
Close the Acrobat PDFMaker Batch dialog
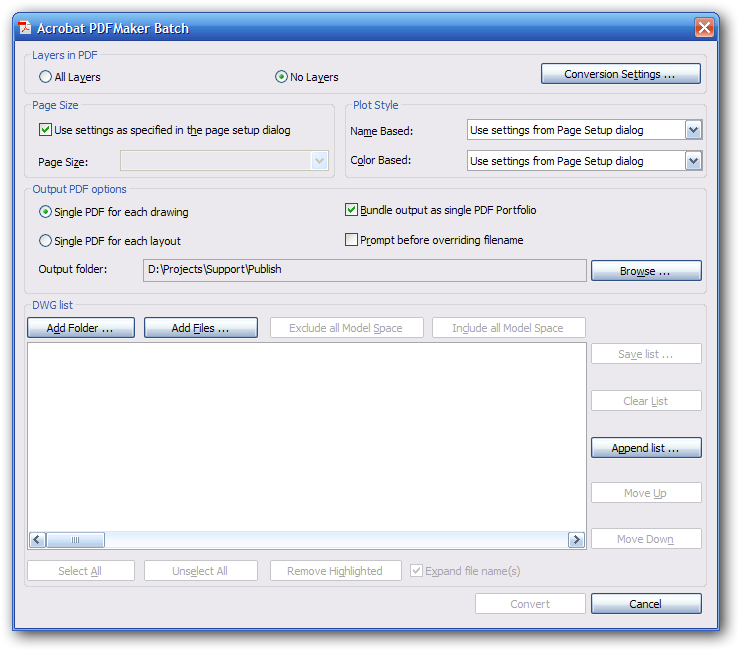pos(704,28)
